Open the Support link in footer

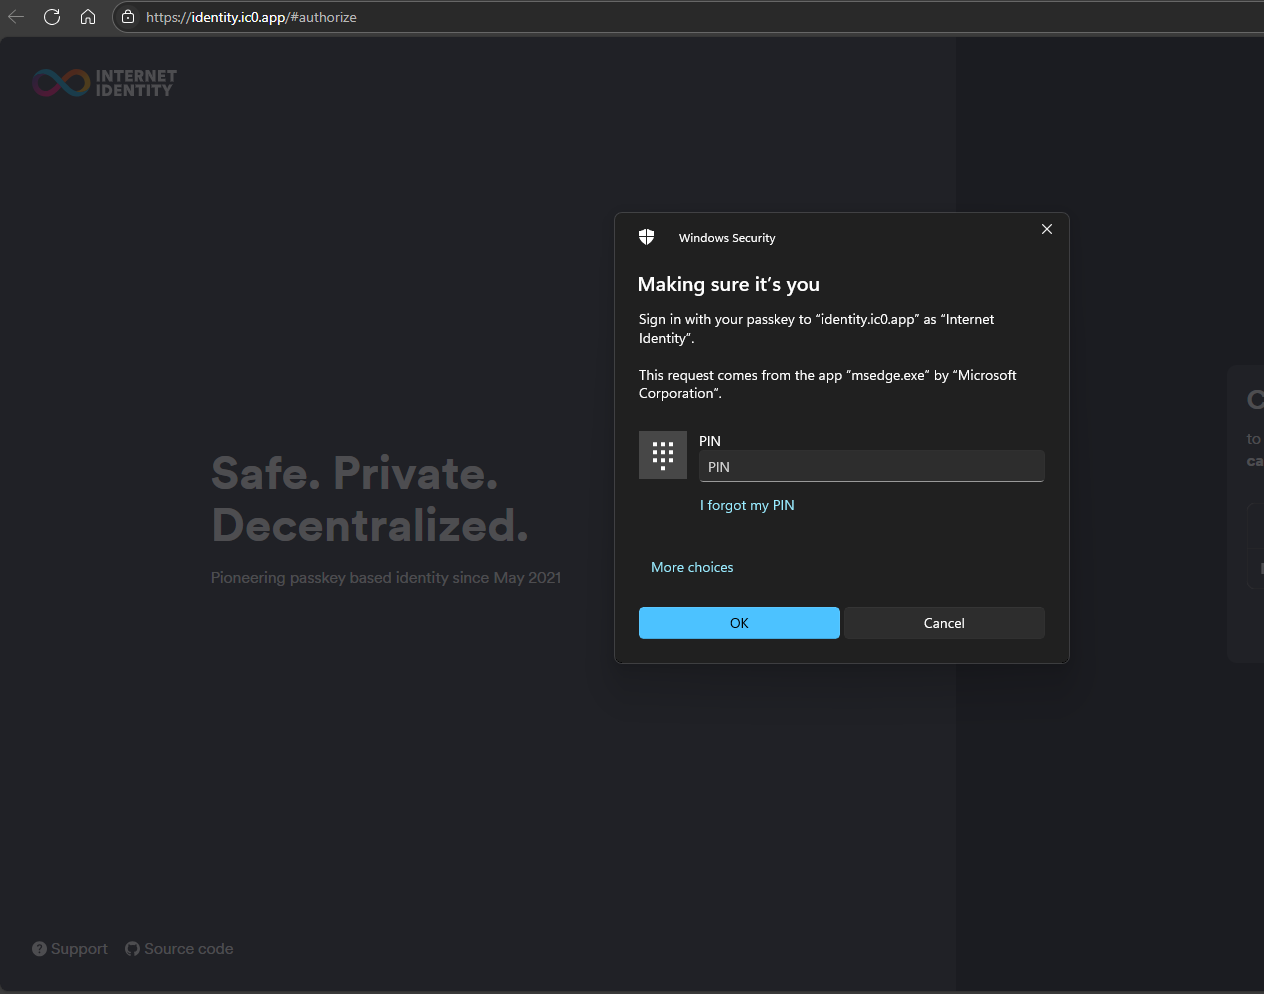coord(70,949)
